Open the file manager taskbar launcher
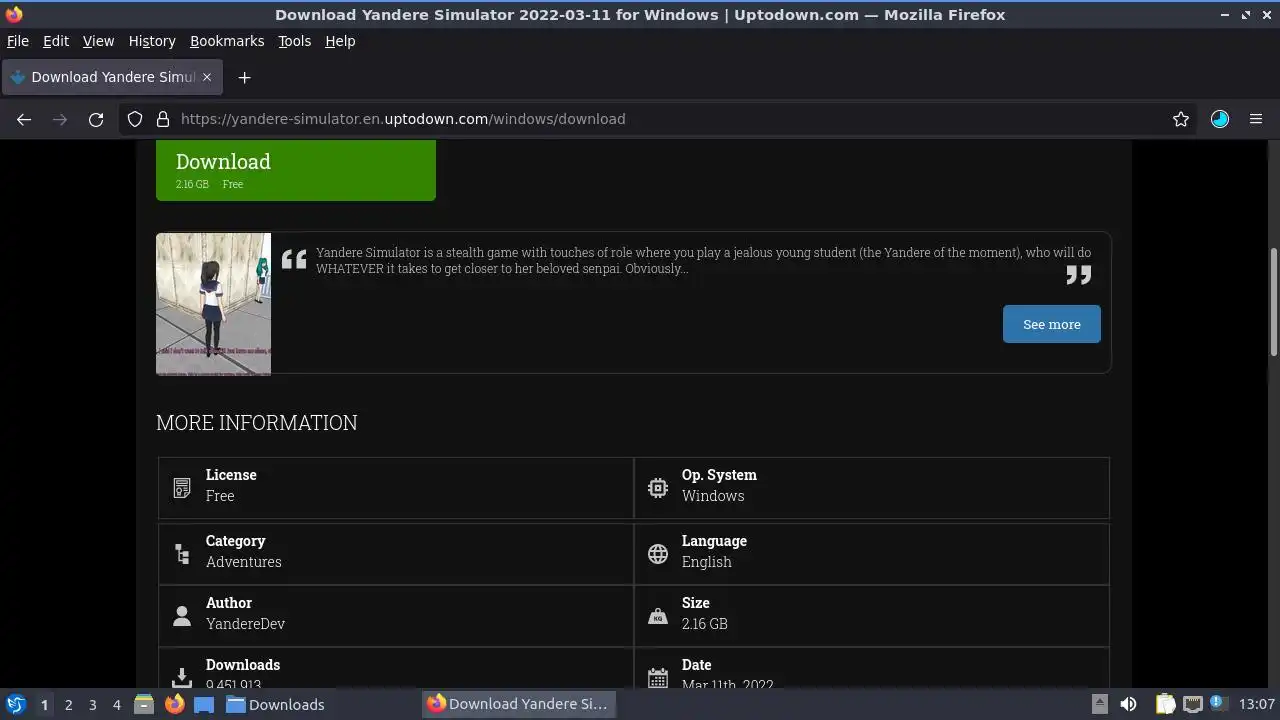Image resolution: width=1280 pixels, height=720 pixels. pyautogui.click(x=144, y=704)
